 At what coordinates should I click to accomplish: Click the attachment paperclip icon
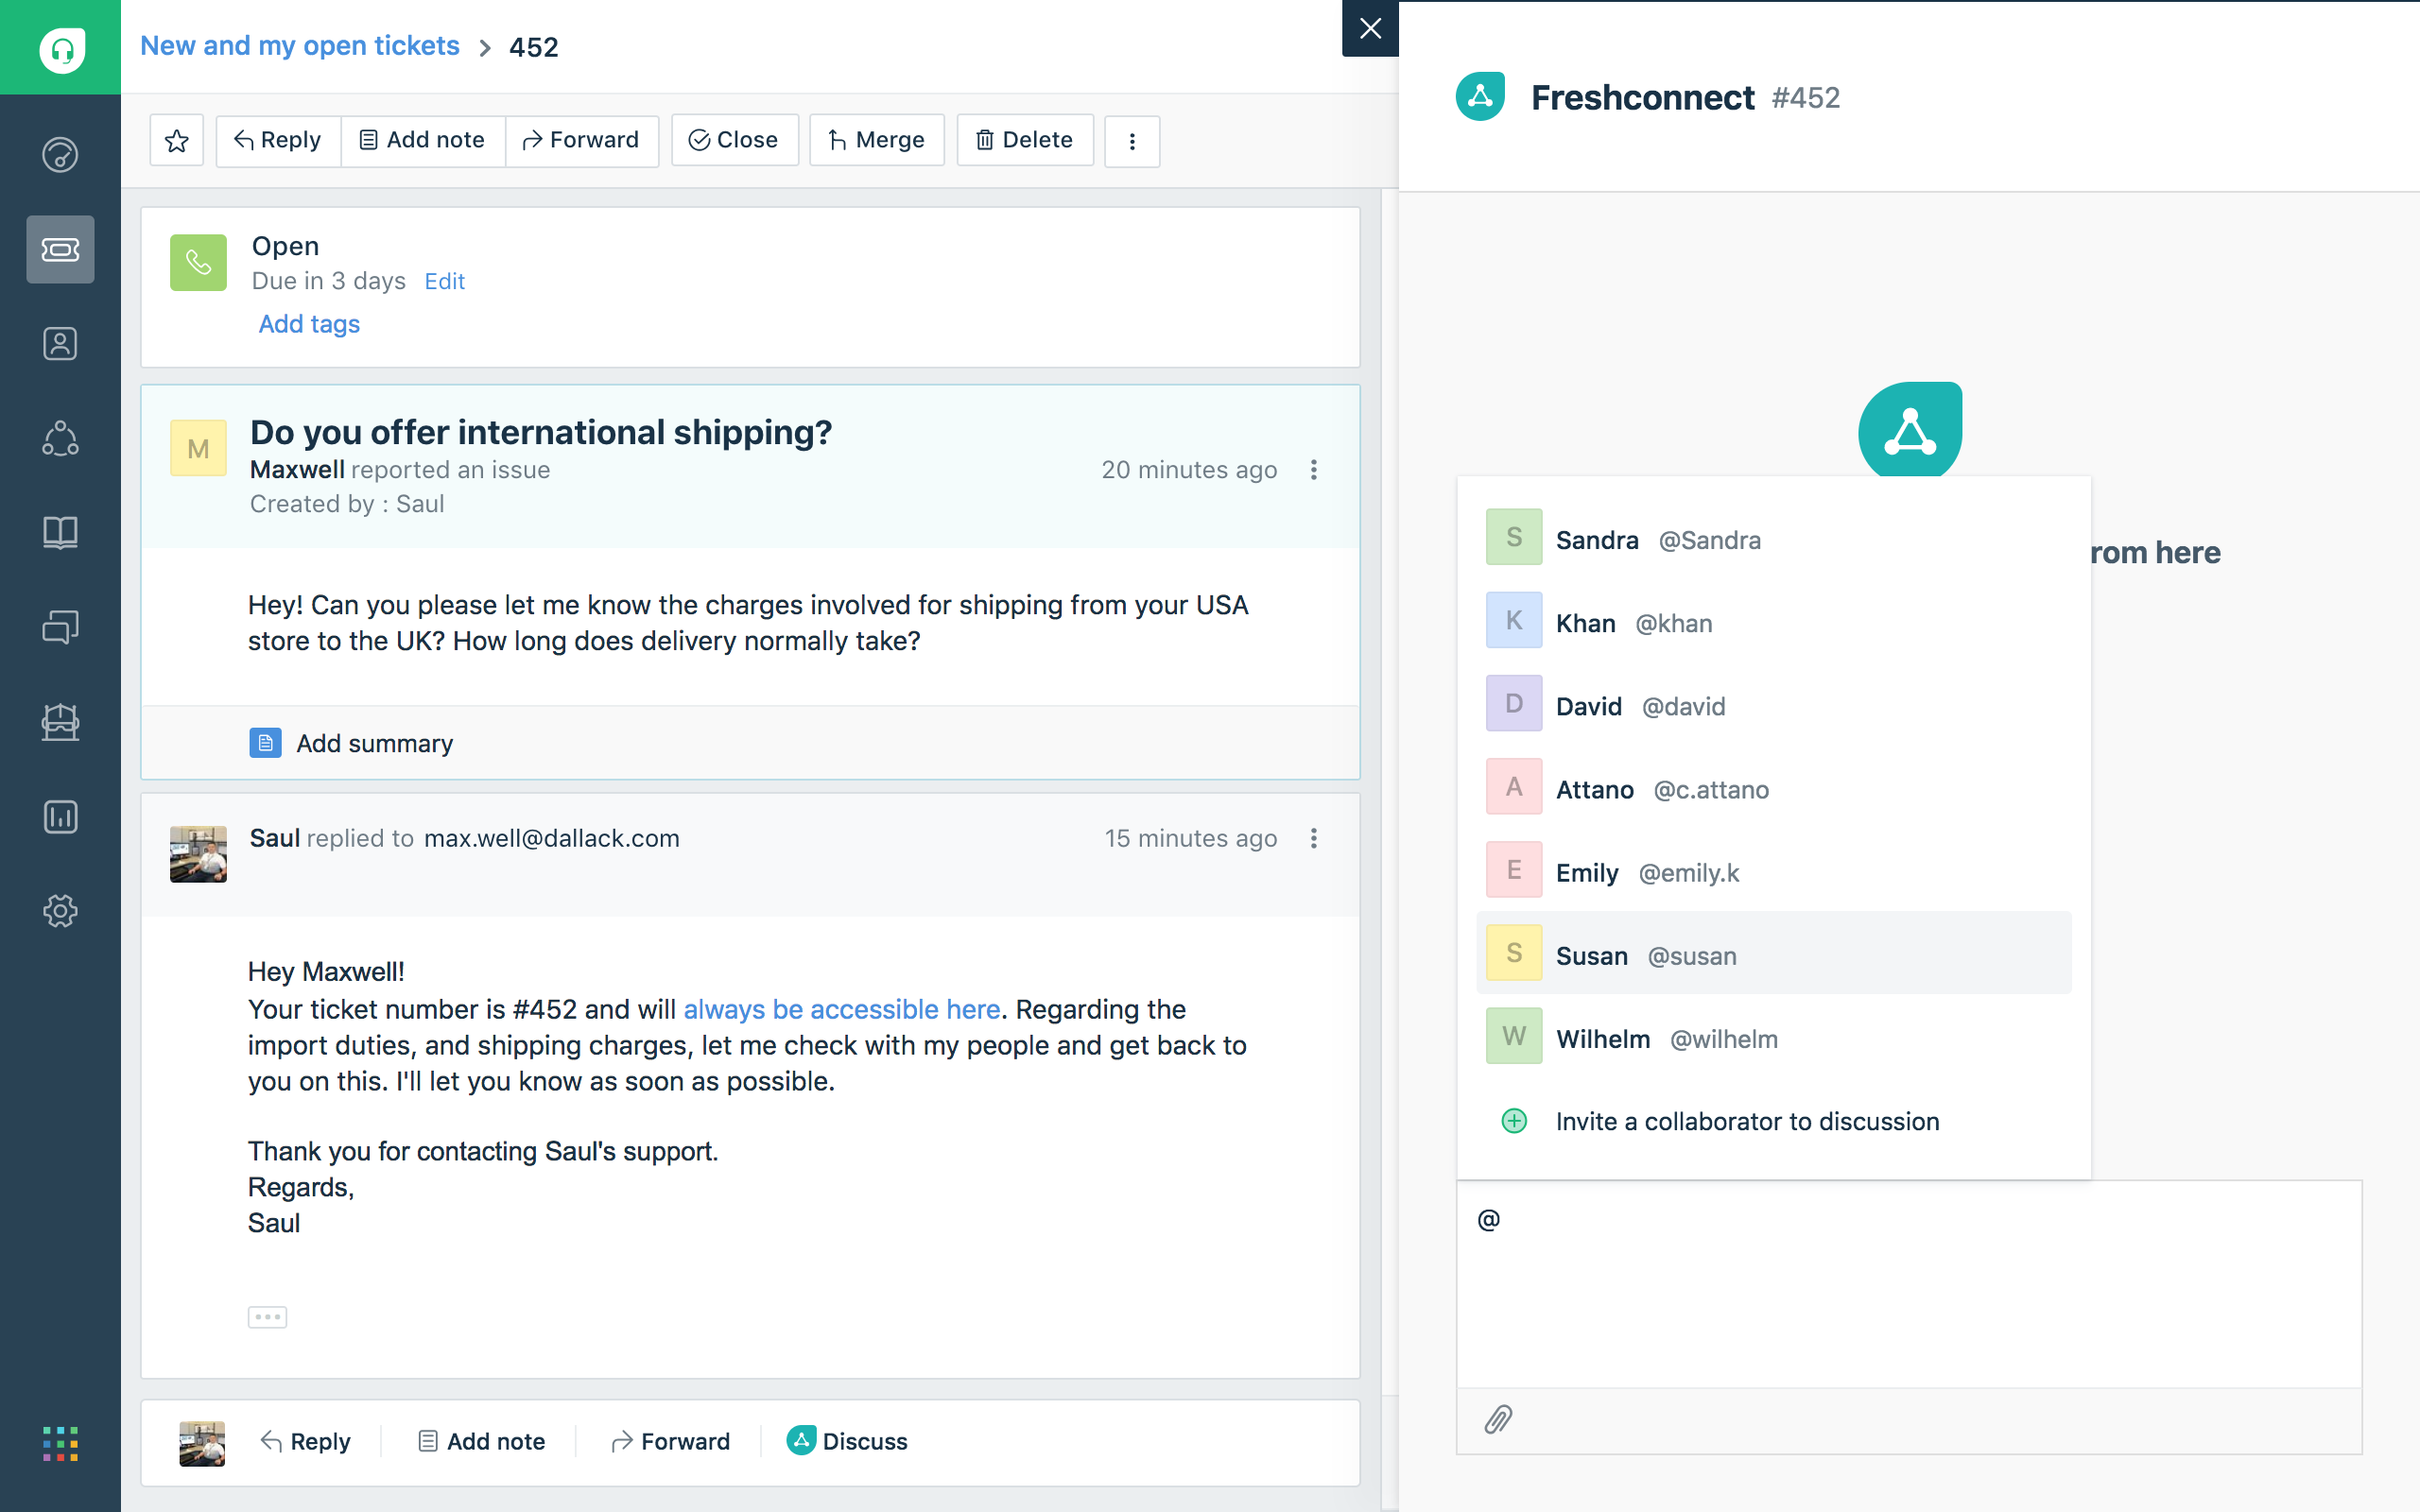pos(1497,1419)
